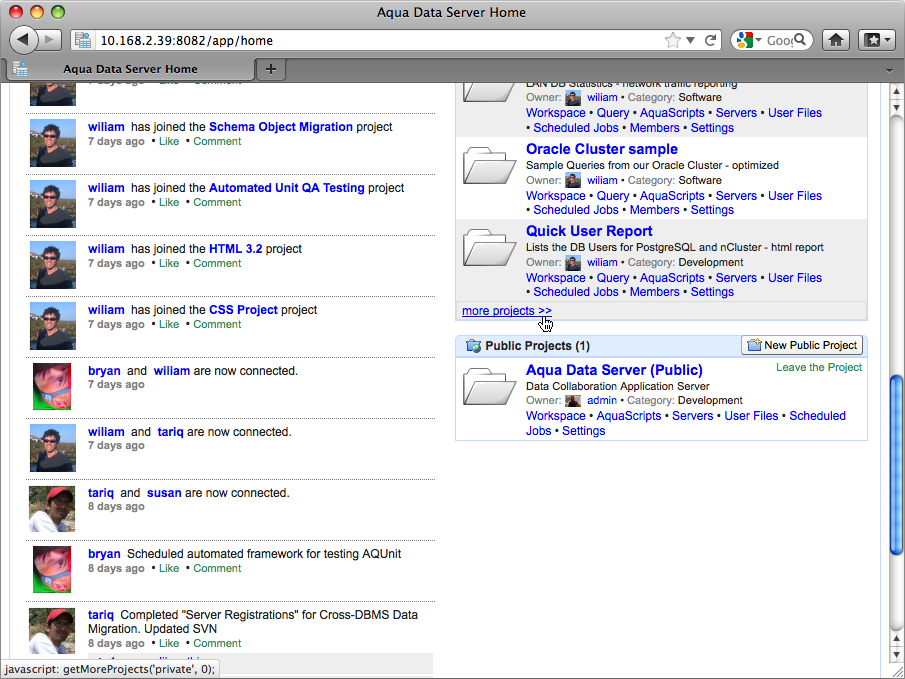The image size is (905, 679).
Task: Click the browser back button
Action: (x=23, y=40)
